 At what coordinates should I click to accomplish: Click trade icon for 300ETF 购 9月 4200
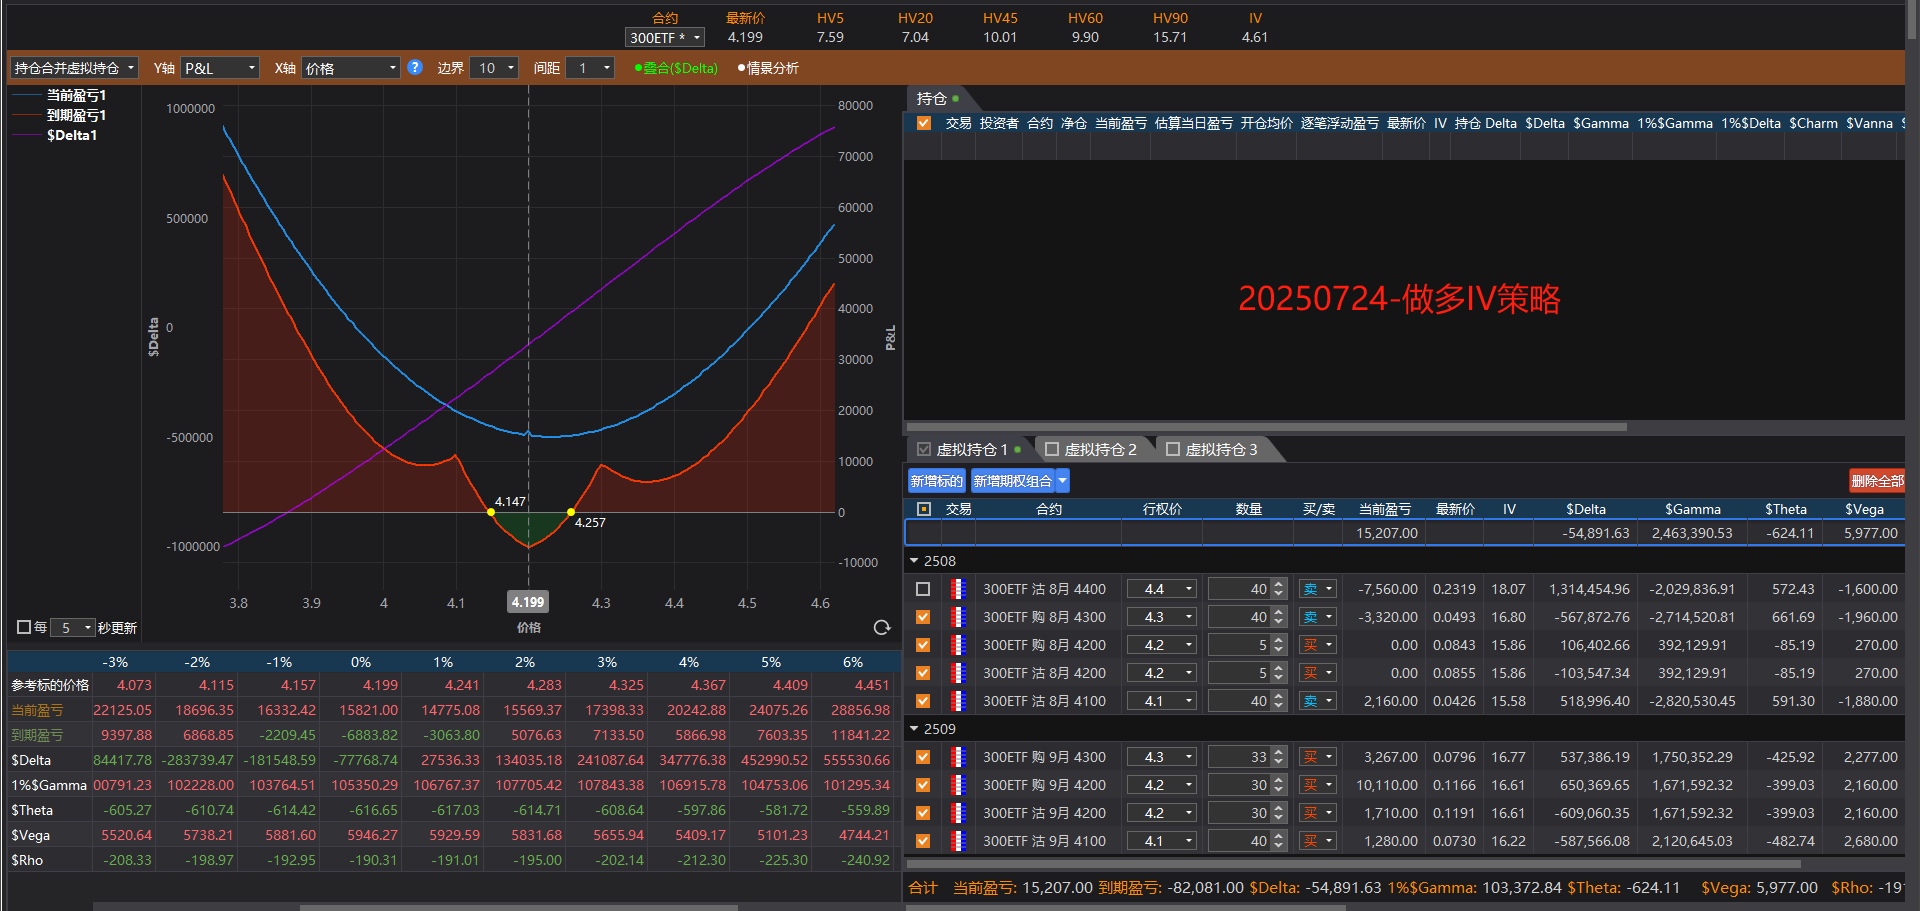[x=958, y=786]
